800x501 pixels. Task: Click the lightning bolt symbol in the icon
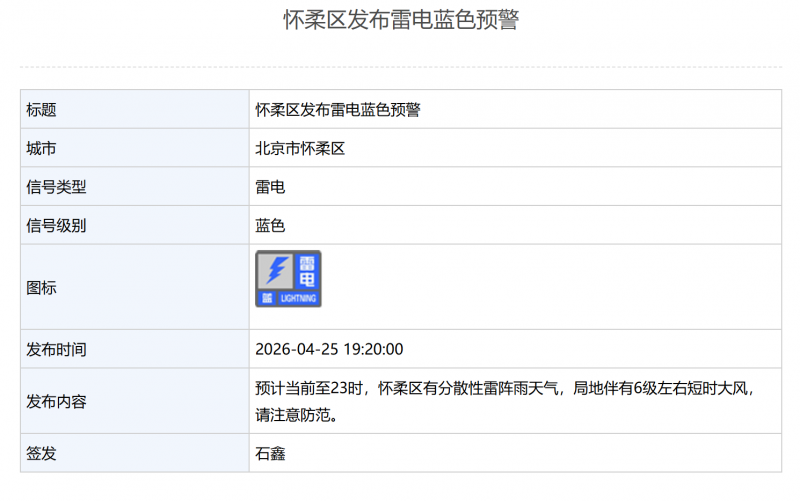click(277, 271)
